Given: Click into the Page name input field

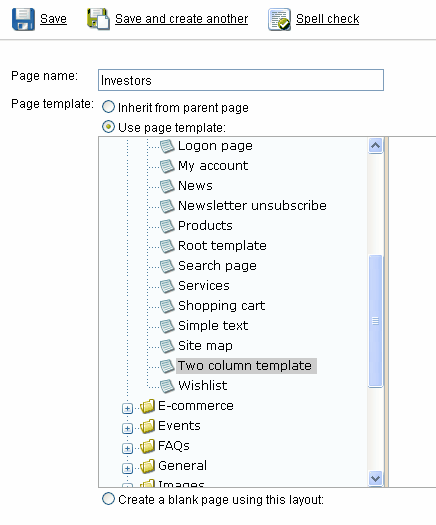Looking at the screenshot, I should coord(241,80).
